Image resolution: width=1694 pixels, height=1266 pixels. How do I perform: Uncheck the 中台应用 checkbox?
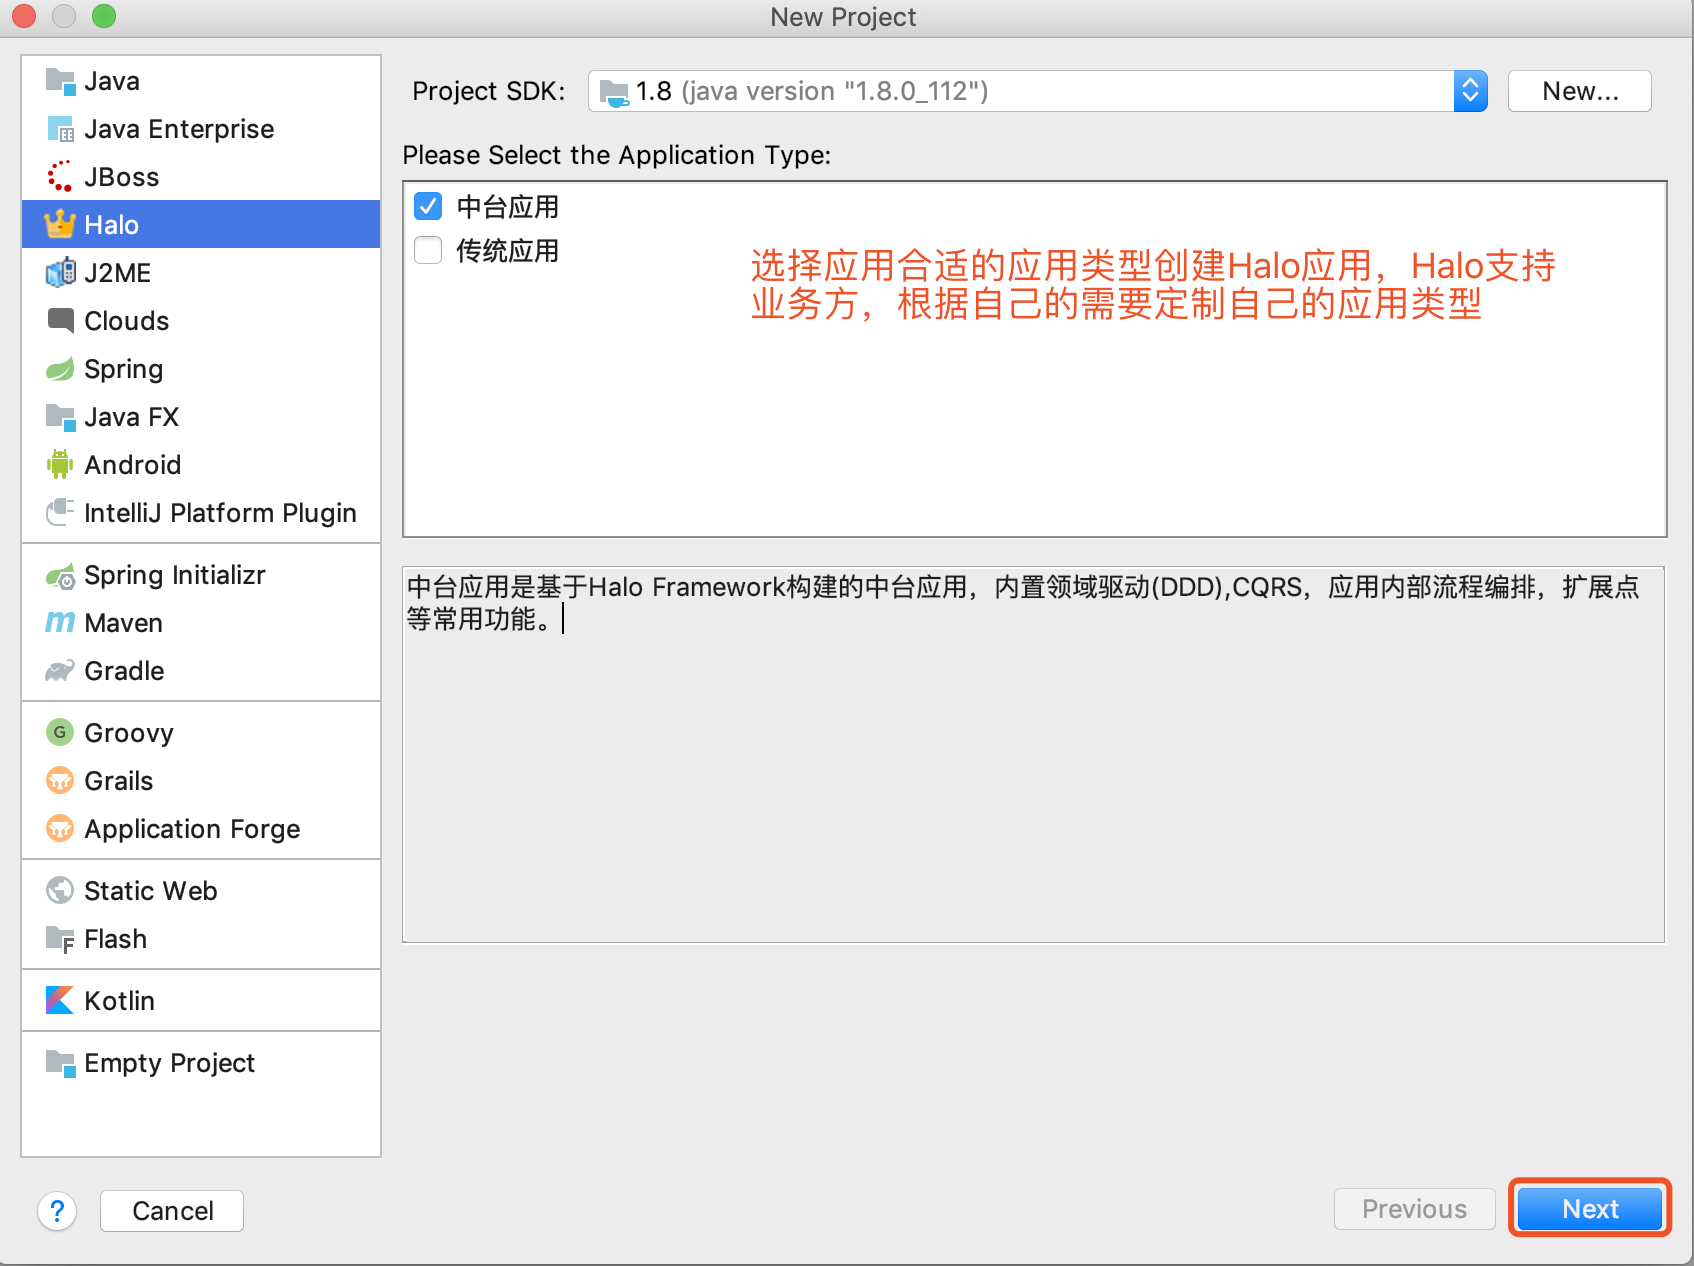pos(428,207)
